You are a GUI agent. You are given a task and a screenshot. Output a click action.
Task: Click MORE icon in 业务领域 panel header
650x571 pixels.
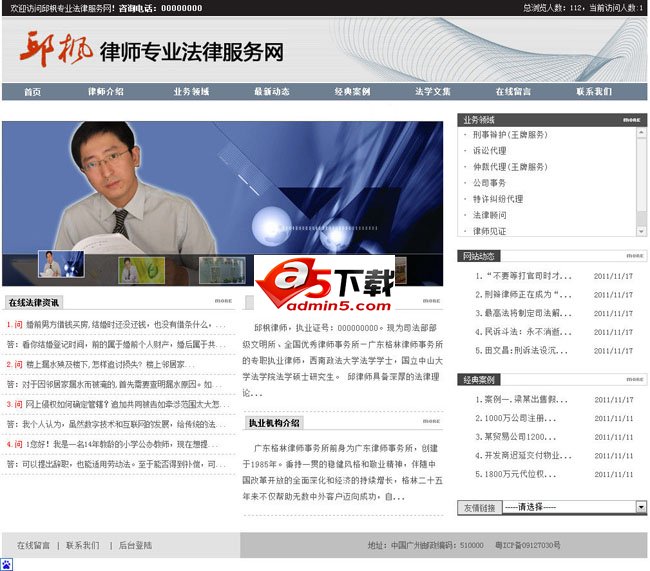click(x=632, y=119)
